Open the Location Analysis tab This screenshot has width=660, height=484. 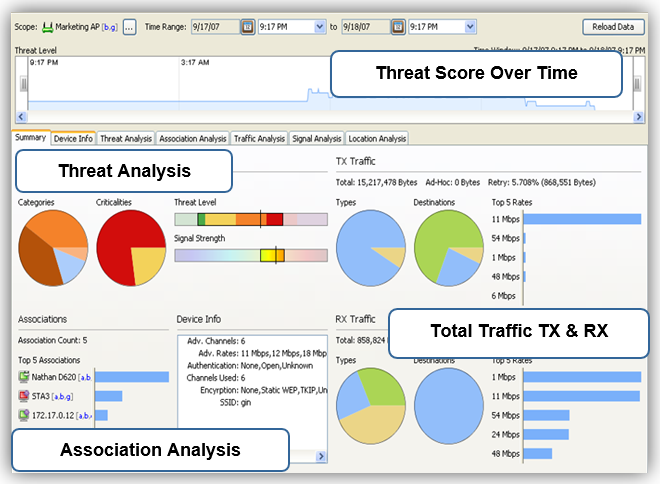coord(377,138)
